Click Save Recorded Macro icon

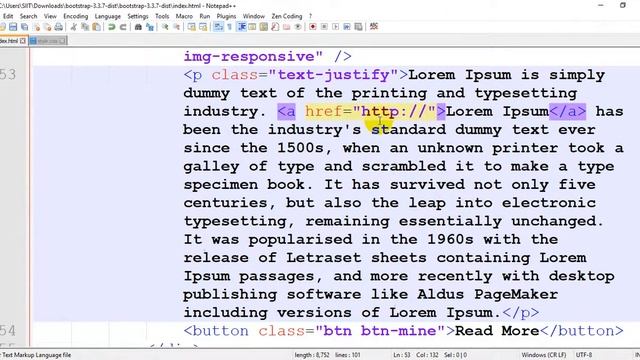click(x=358, y=27)
